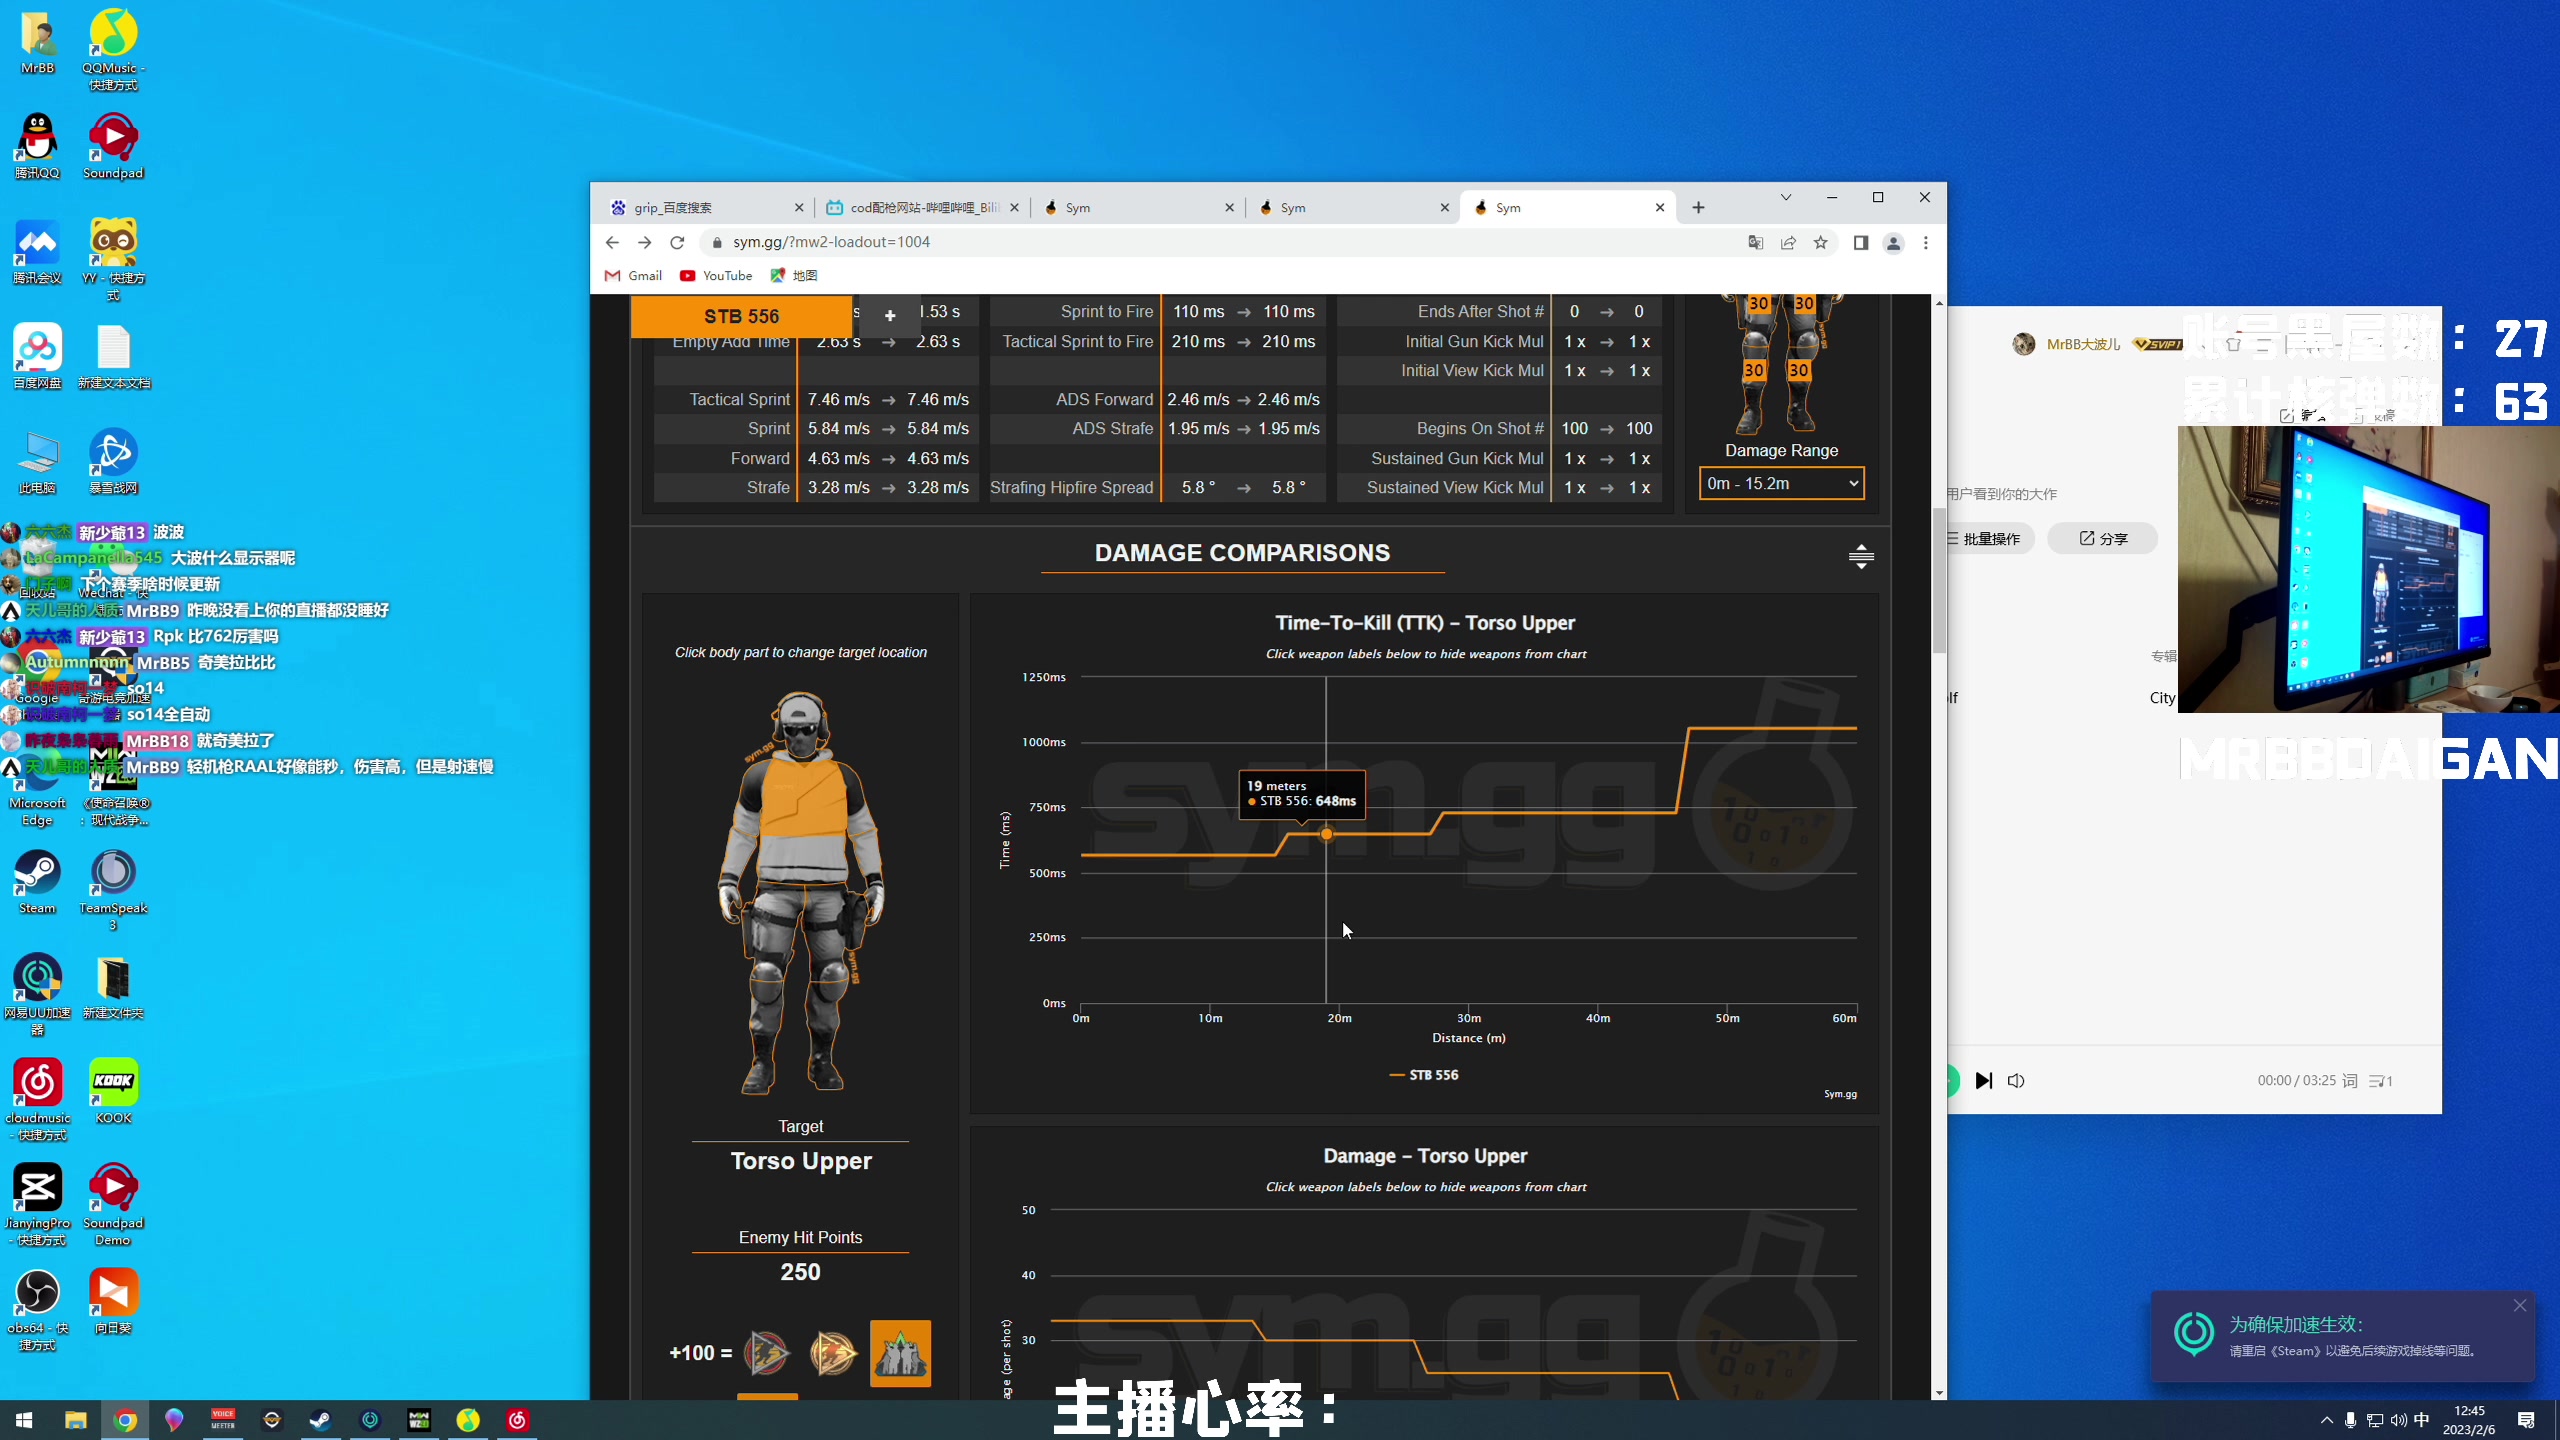Dismiss the UU accelerator notification
Screen dimensions: 2560x1440
pyautogui.click(x=2520, y=1306)
